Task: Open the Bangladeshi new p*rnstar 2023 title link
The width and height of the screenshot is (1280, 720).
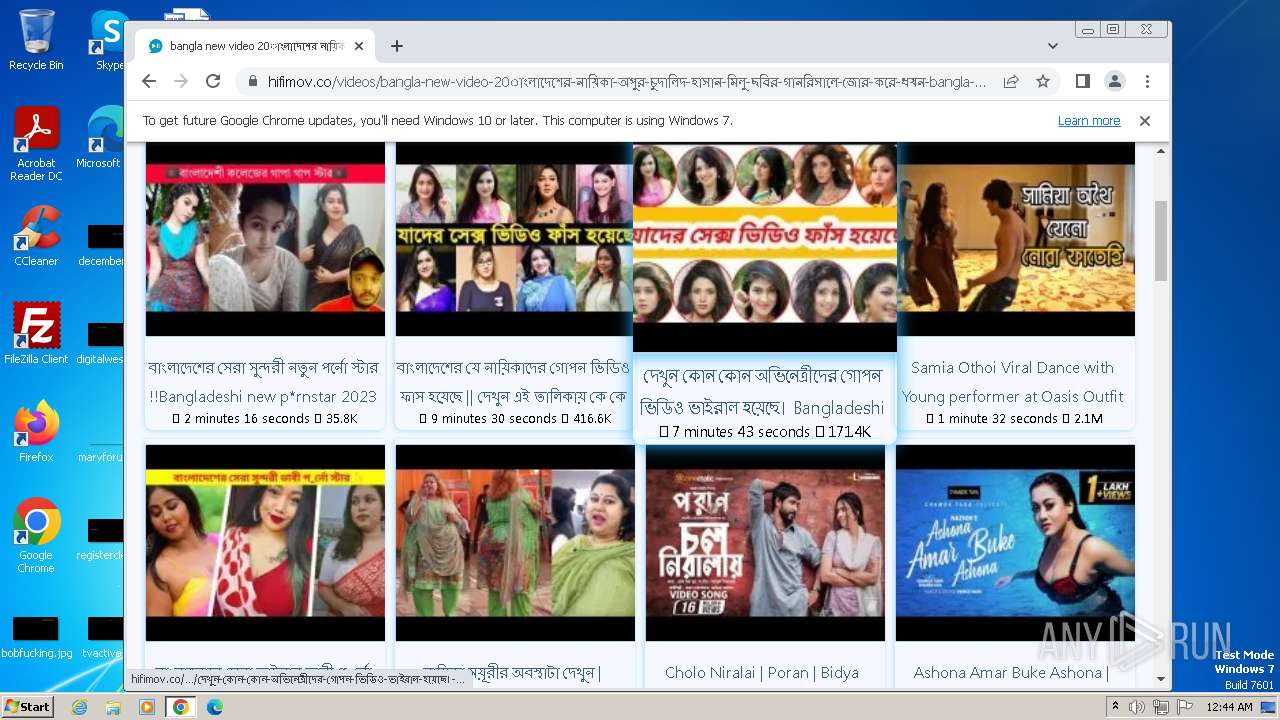Action: pos(263,382)
